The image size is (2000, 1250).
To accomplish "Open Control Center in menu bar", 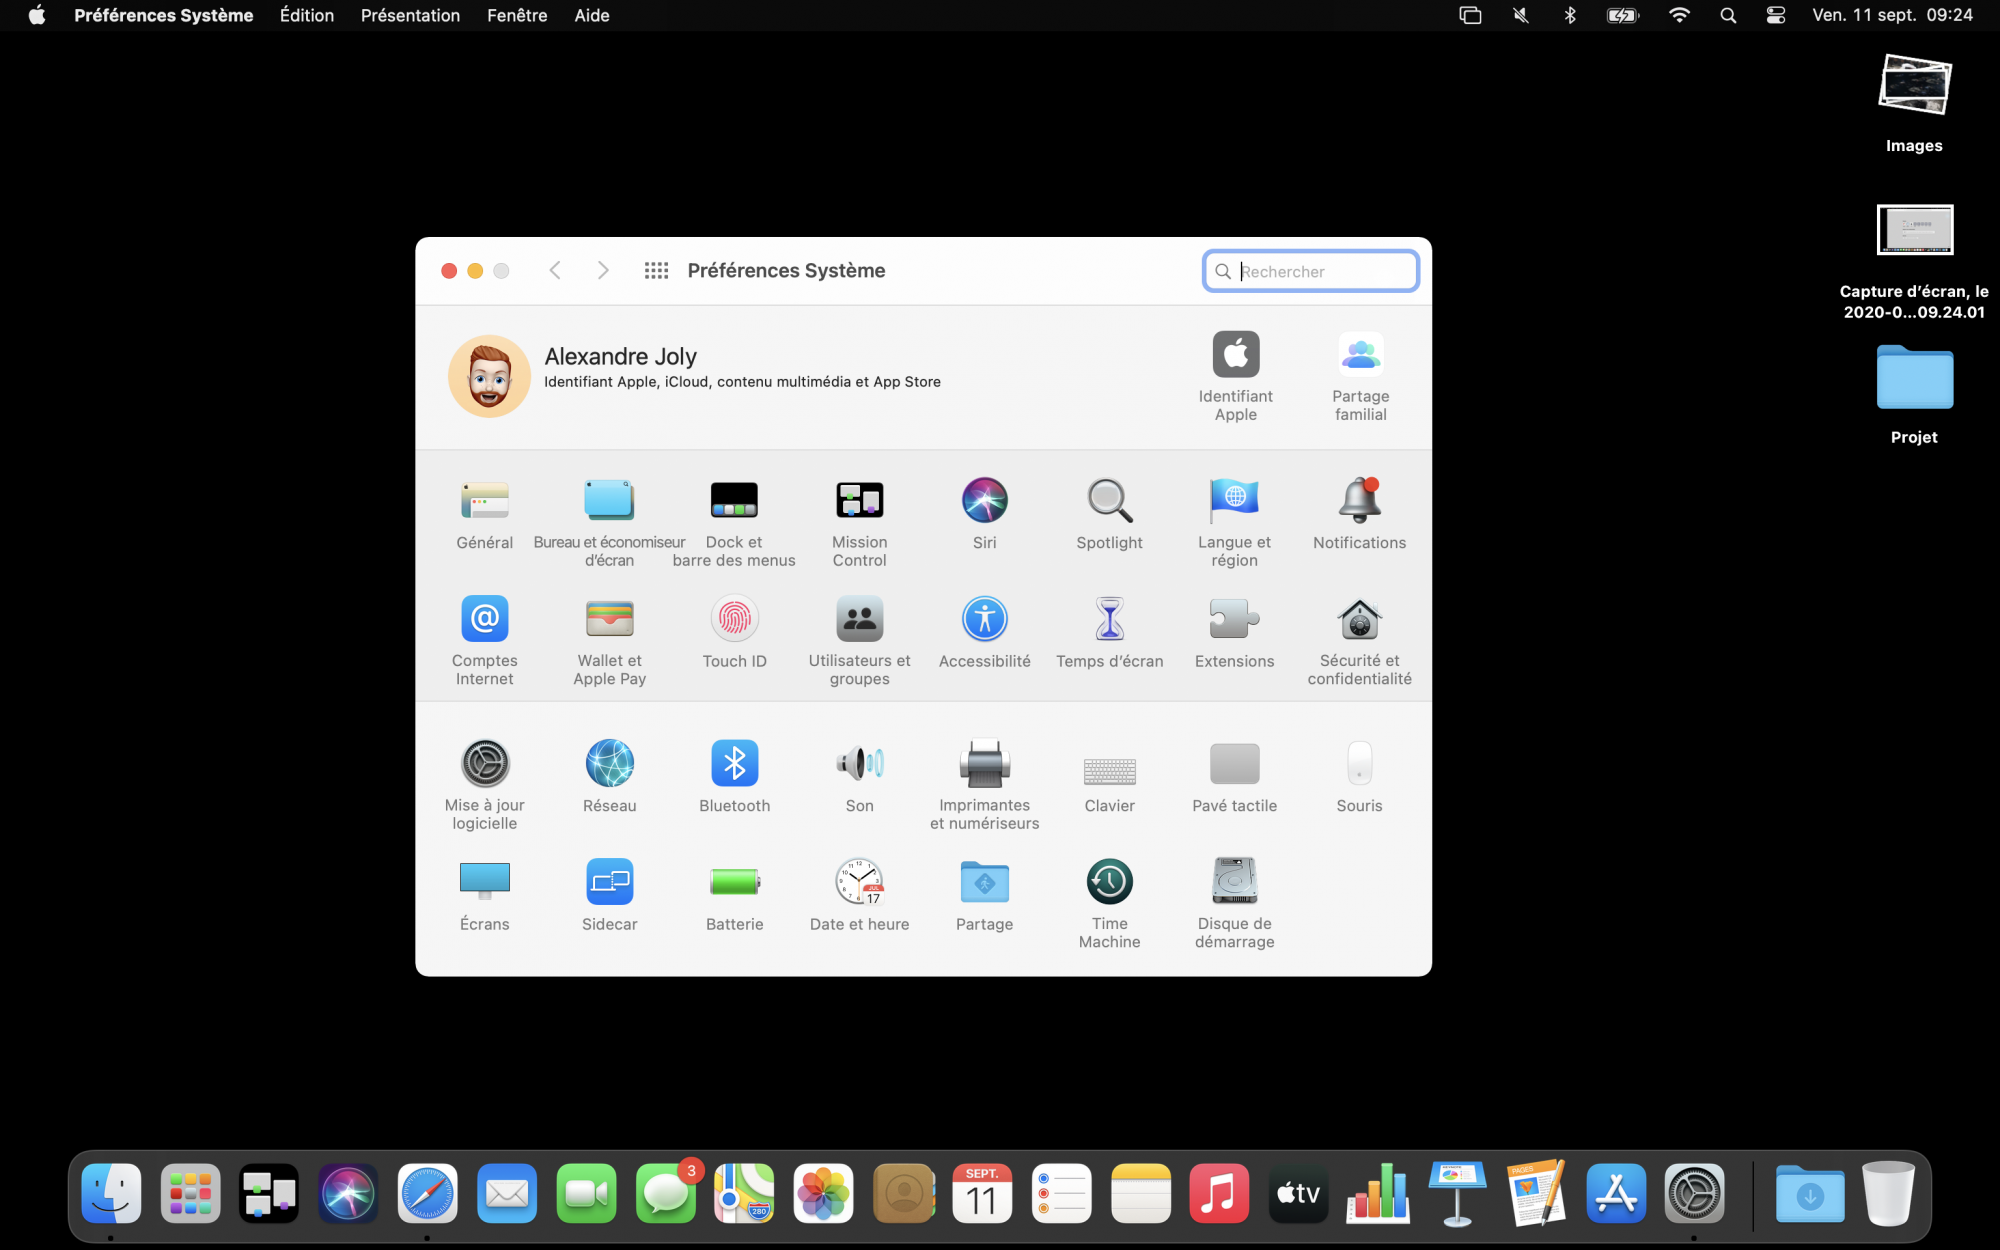I will point(1776,15).
